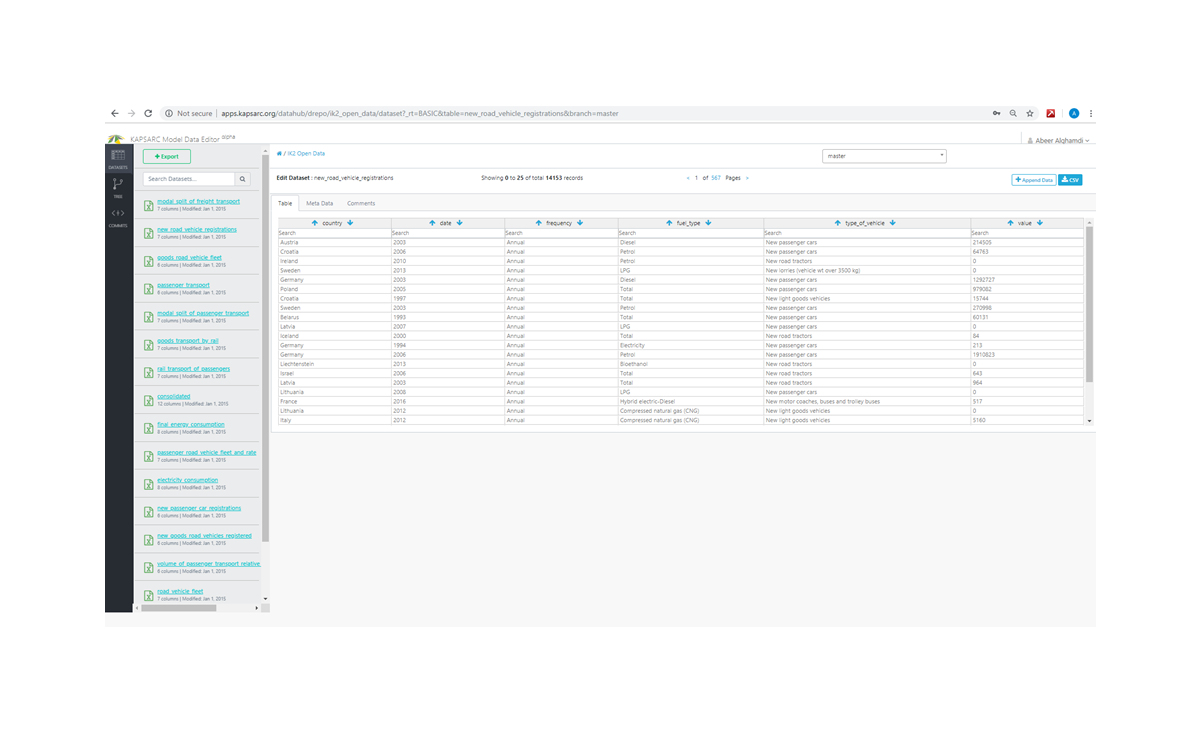The image size is (1201, 732).
Task: Click spreadsheet icon beside goods_road_vehicle_fleet
Action: tap(148, 261)
